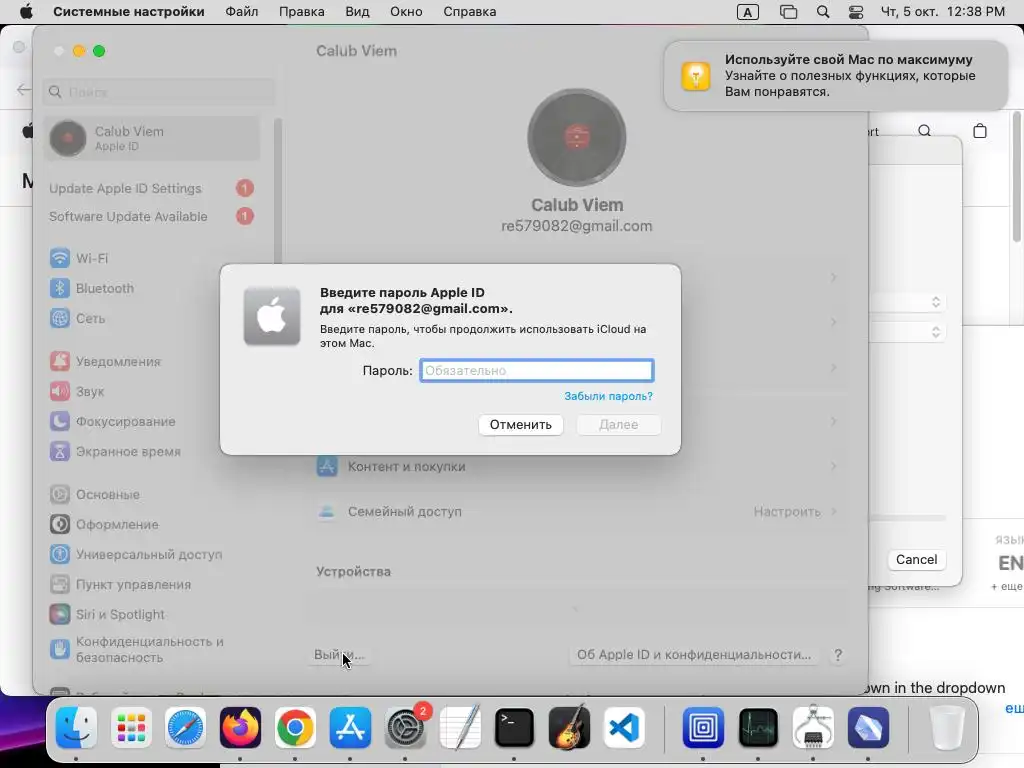Click the Отменить button in dialog
The image size is (1024, 768).
tap(520, 424)
